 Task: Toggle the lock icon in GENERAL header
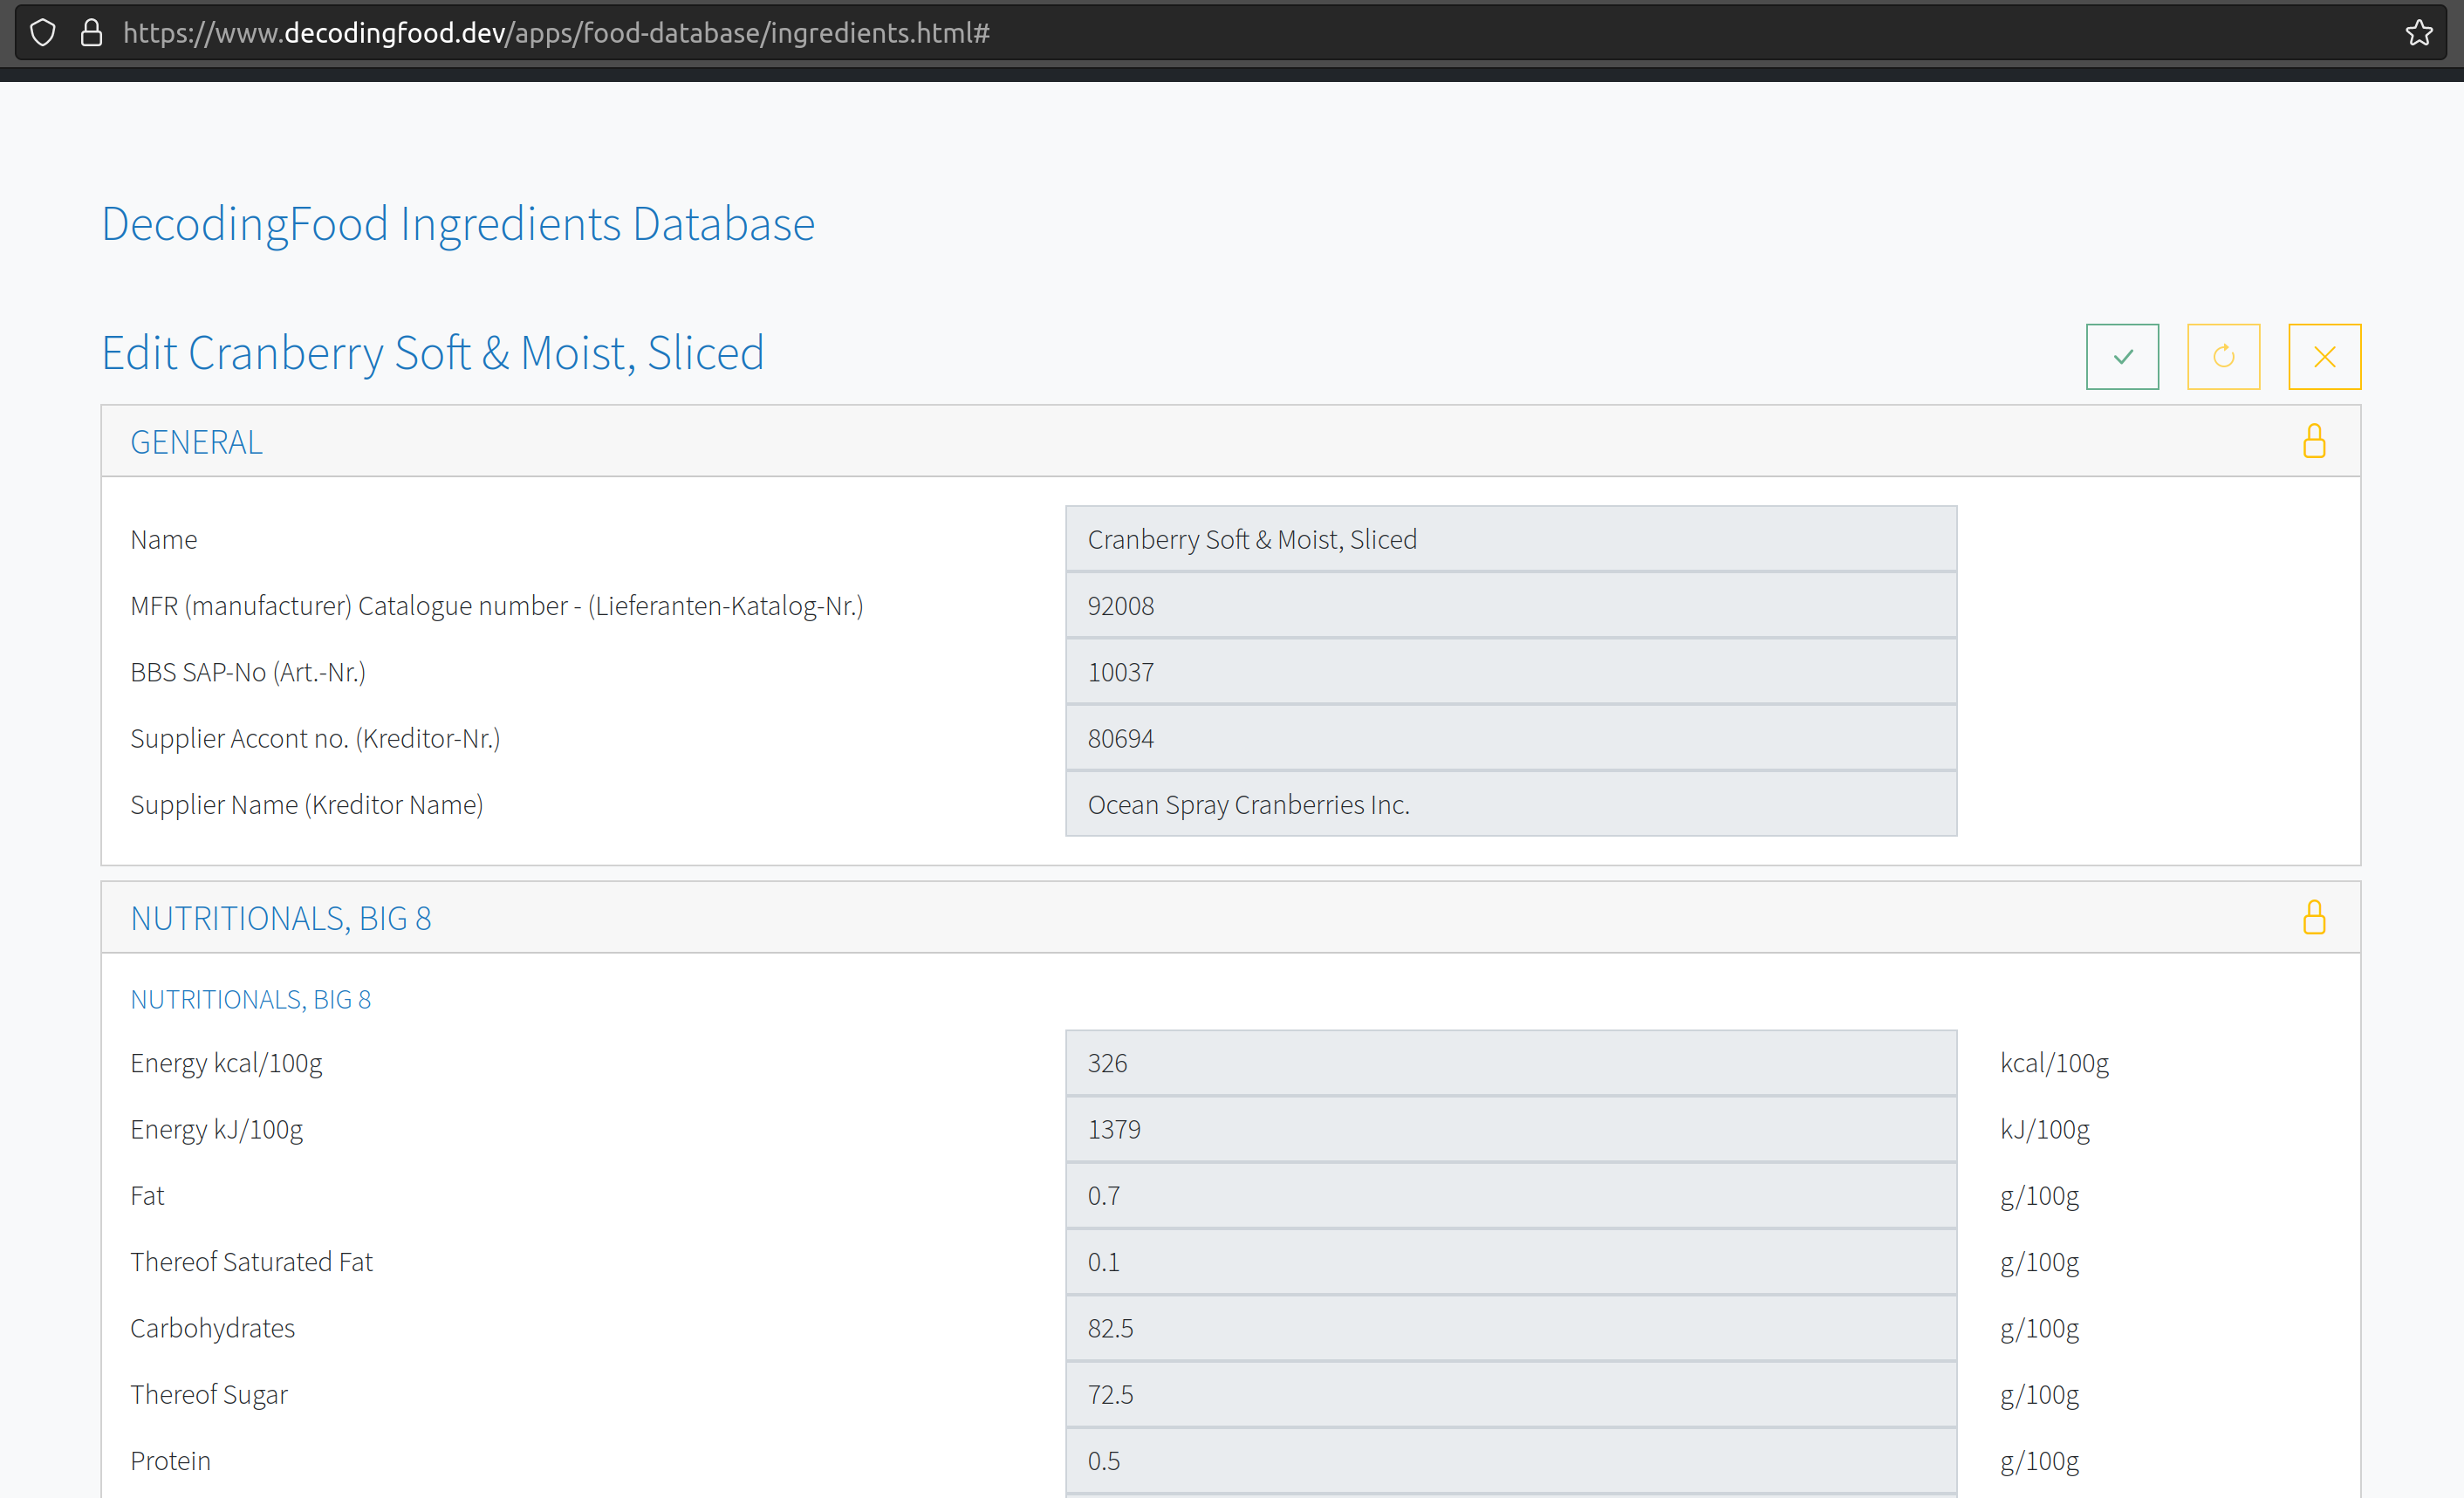click(2313, 441)
